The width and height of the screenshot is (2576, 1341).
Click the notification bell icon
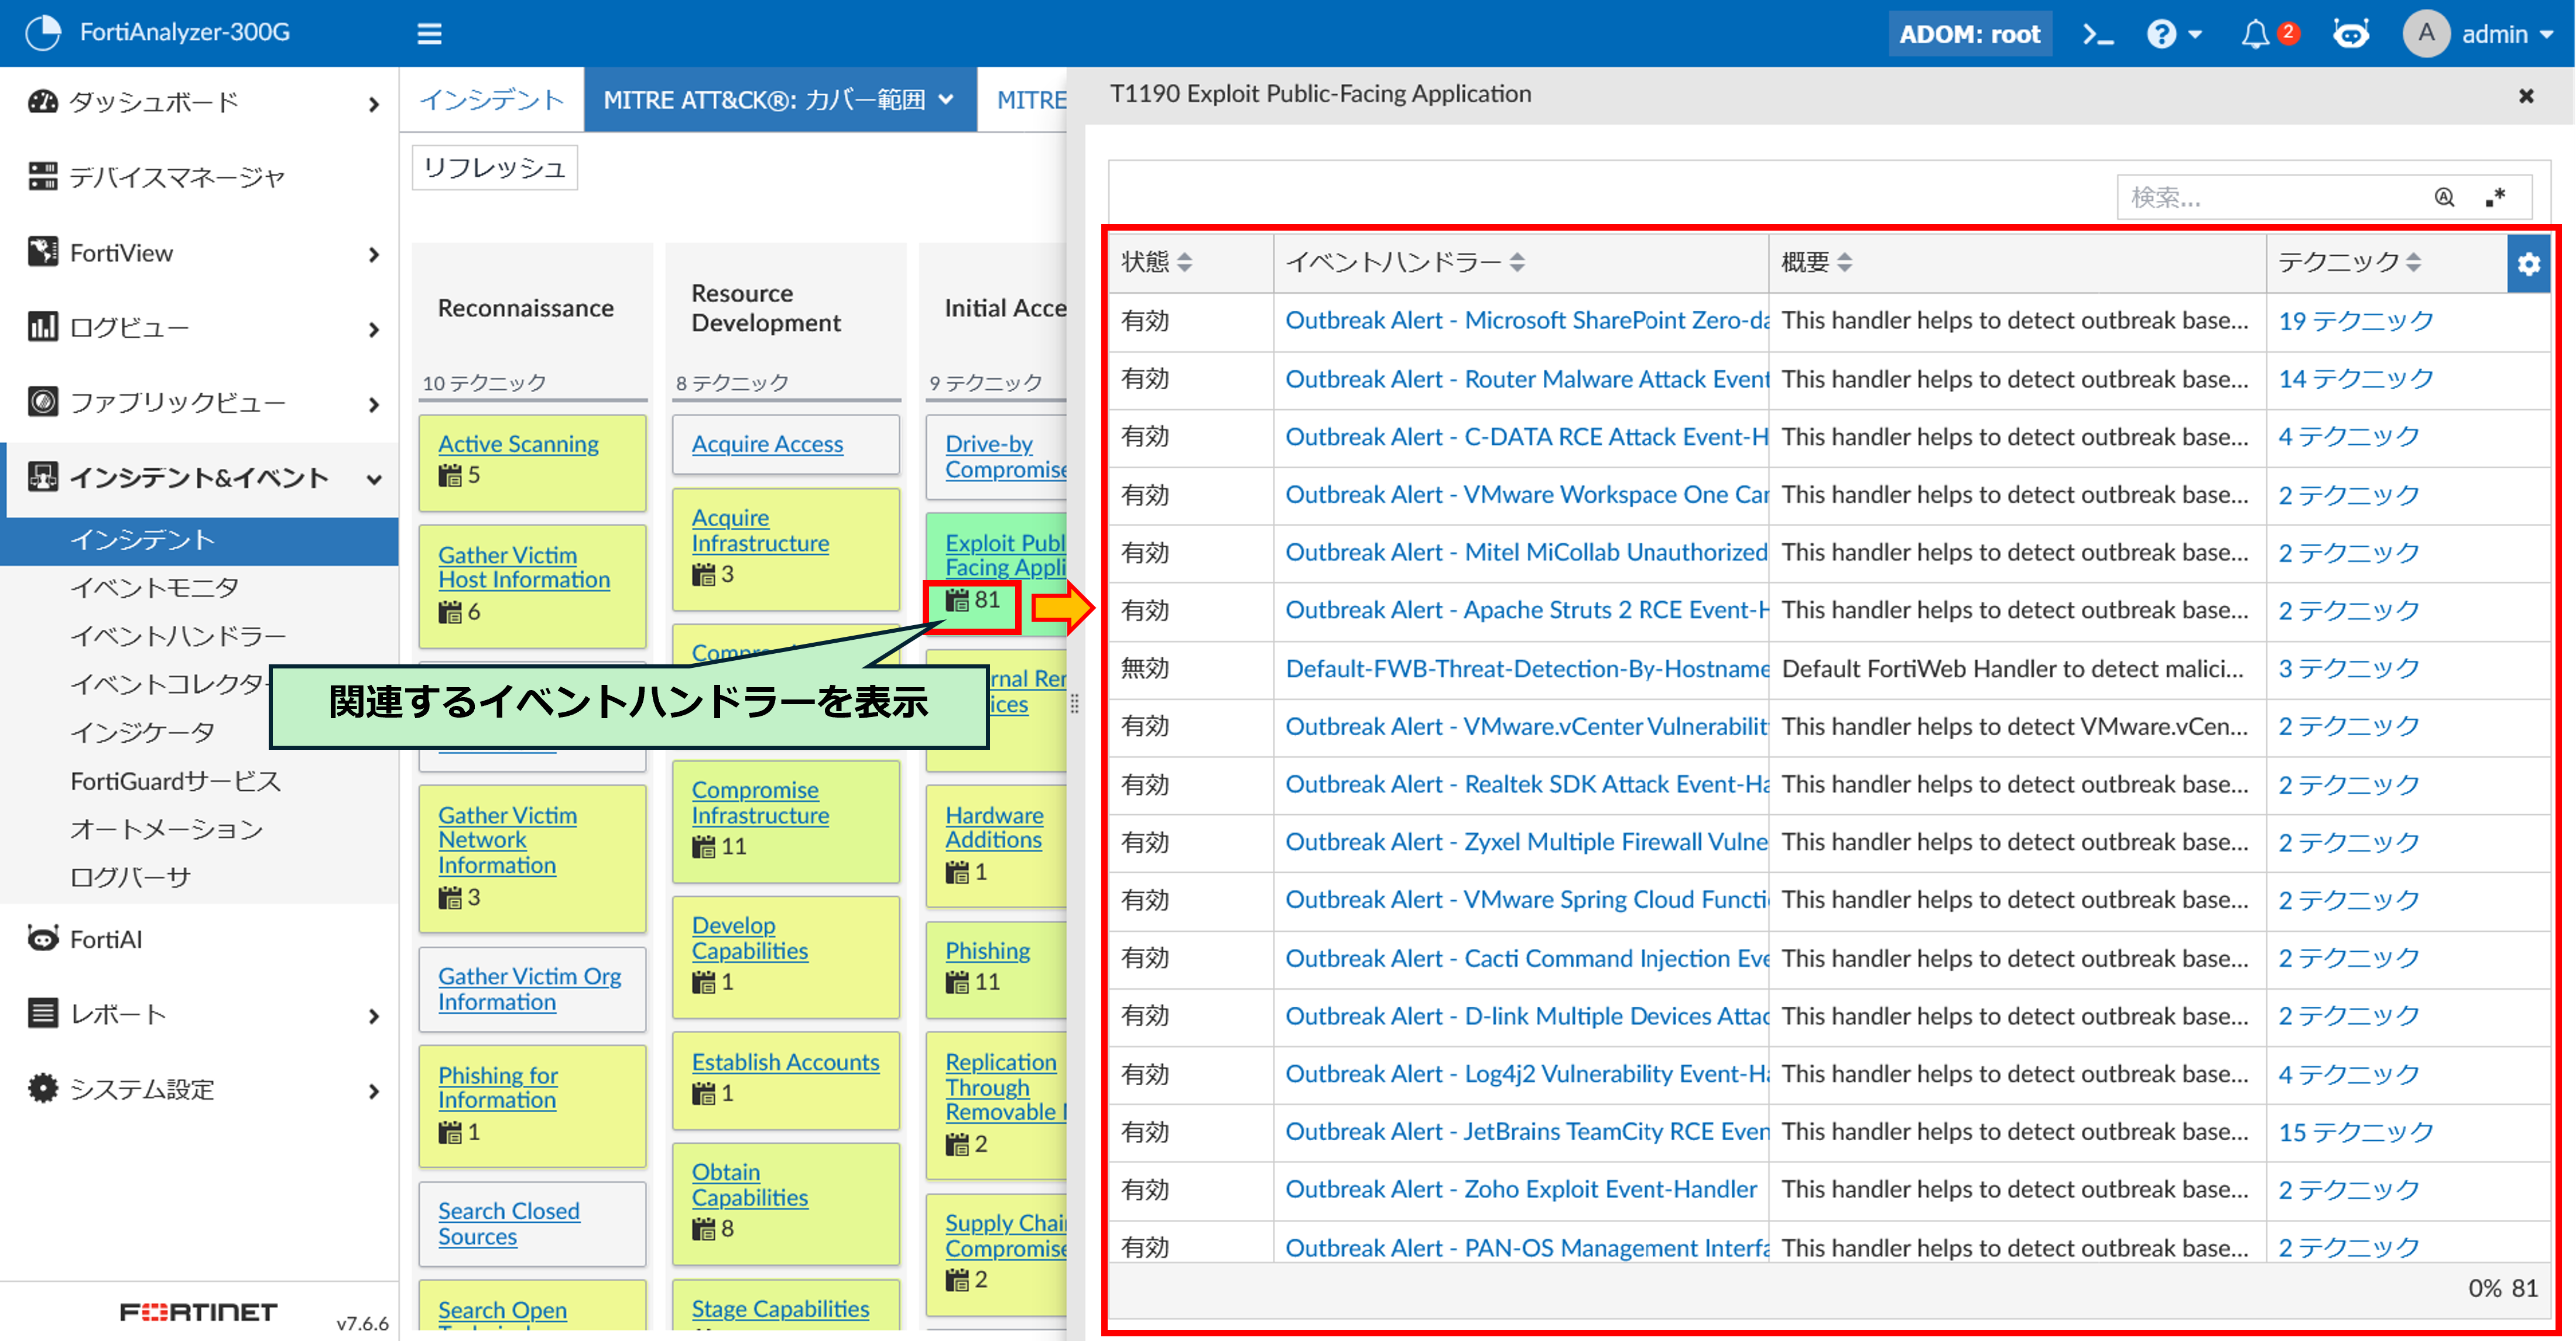pyautogui.click(x=2255, y=35)
